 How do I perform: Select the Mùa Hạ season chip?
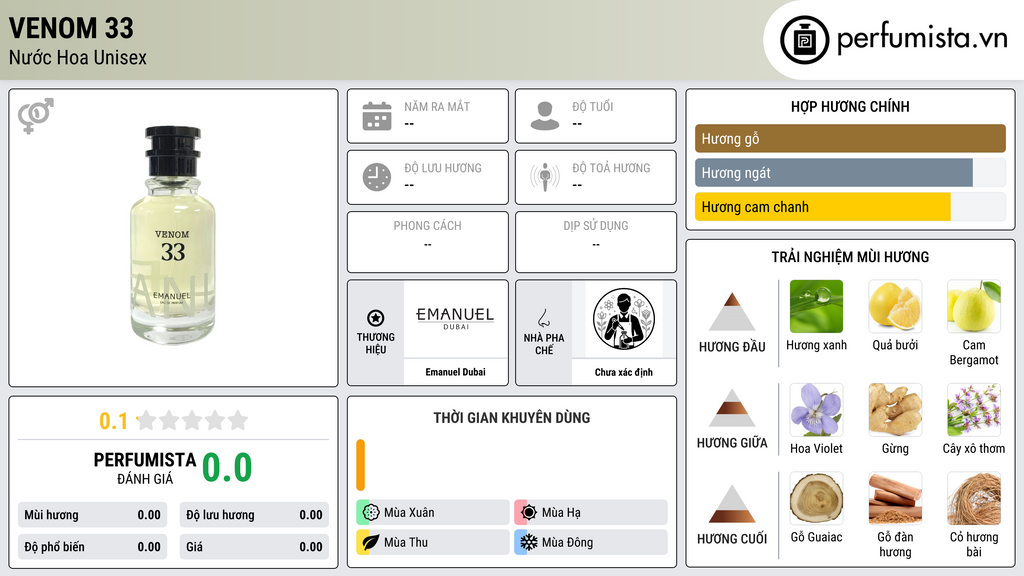pyautogui.click(x=591, y=513)
